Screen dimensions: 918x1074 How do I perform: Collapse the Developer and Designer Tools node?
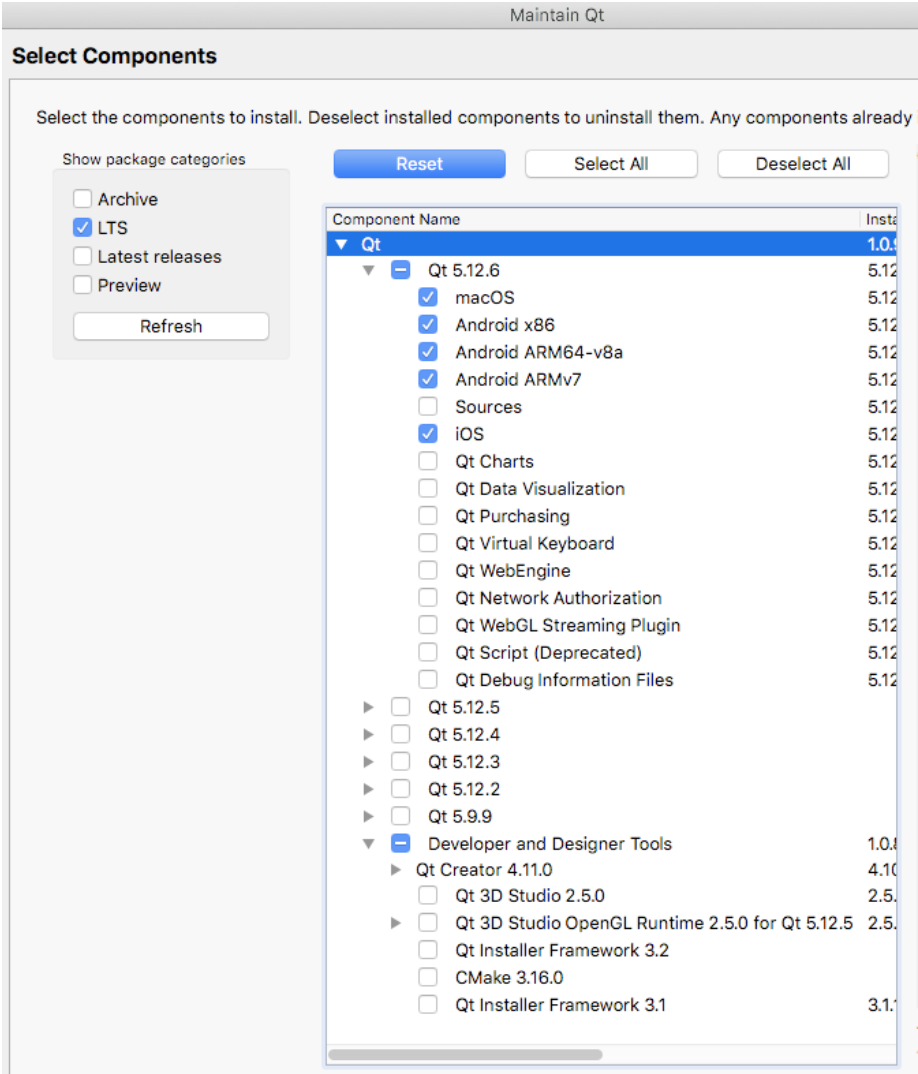(x=369, y=844)
